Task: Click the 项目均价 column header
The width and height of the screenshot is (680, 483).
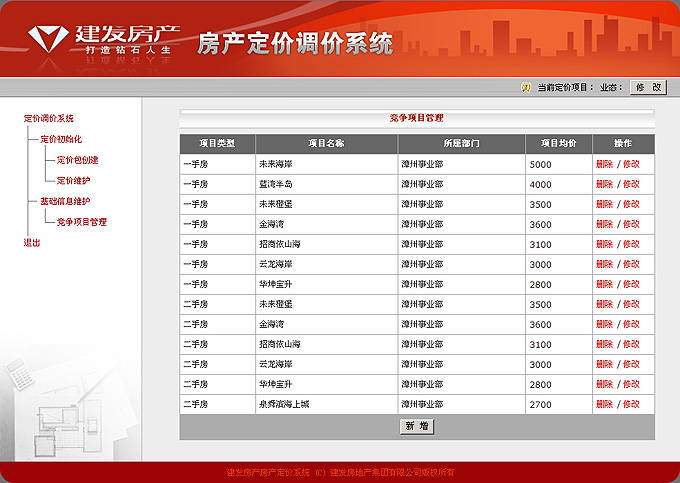Action: [558, 144]
